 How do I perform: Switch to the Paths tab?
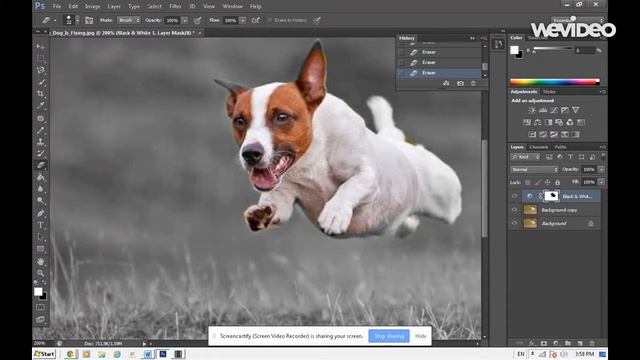[560, 147]
